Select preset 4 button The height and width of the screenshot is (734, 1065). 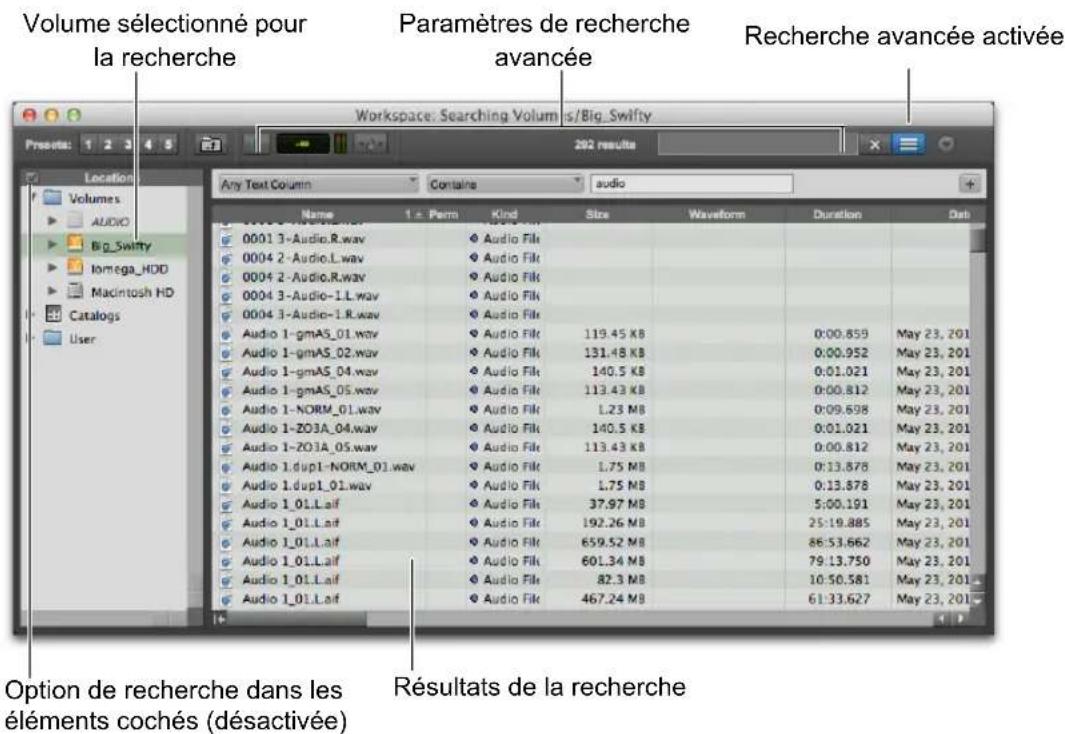[x=148, y=145]
